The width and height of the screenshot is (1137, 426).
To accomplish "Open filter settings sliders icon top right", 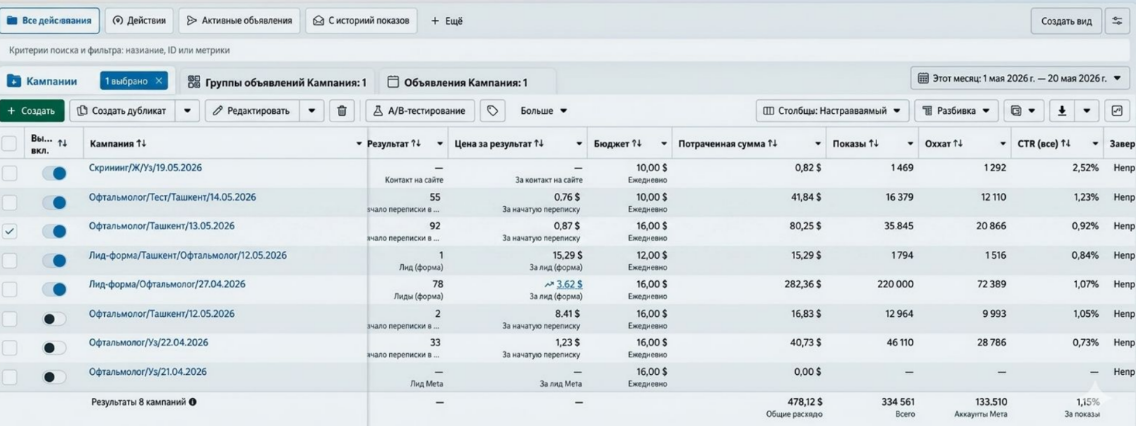I will pyautogui.click(x=1117, y=21).
